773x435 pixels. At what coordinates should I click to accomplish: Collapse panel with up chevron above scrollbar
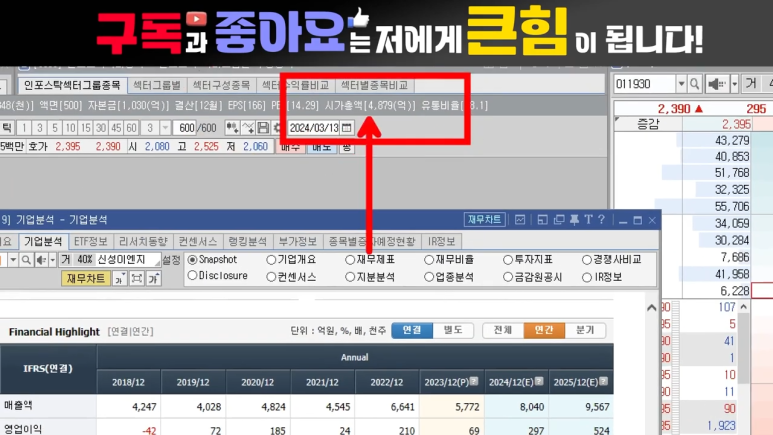coord(651,308)
